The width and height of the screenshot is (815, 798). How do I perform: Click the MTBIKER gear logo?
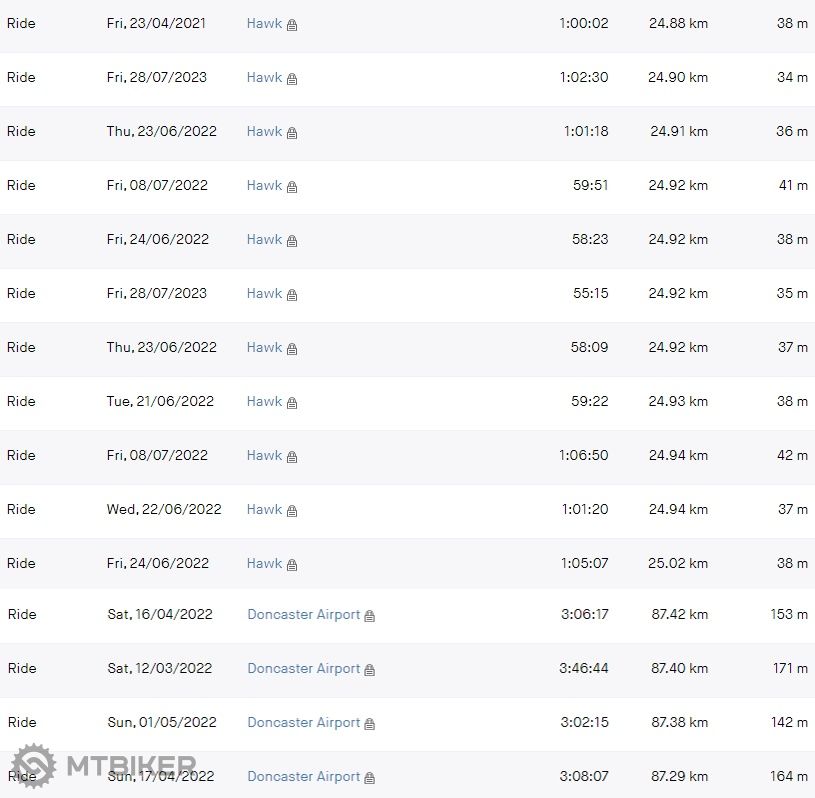coord(33,767)
